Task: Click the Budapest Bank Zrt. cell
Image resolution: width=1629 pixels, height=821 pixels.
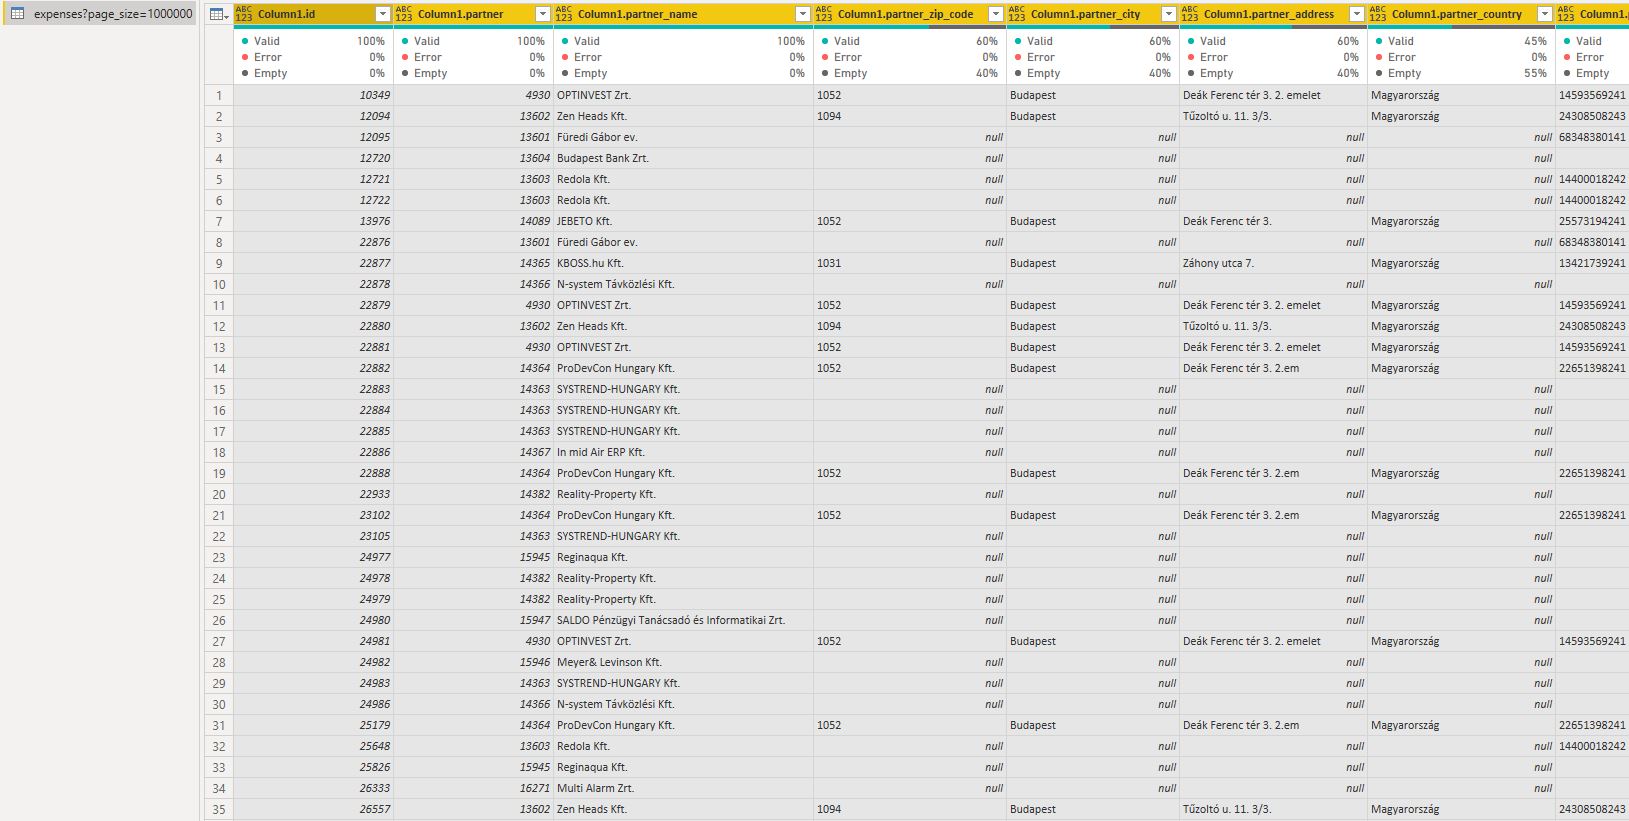Action: (x=683, y=158)
